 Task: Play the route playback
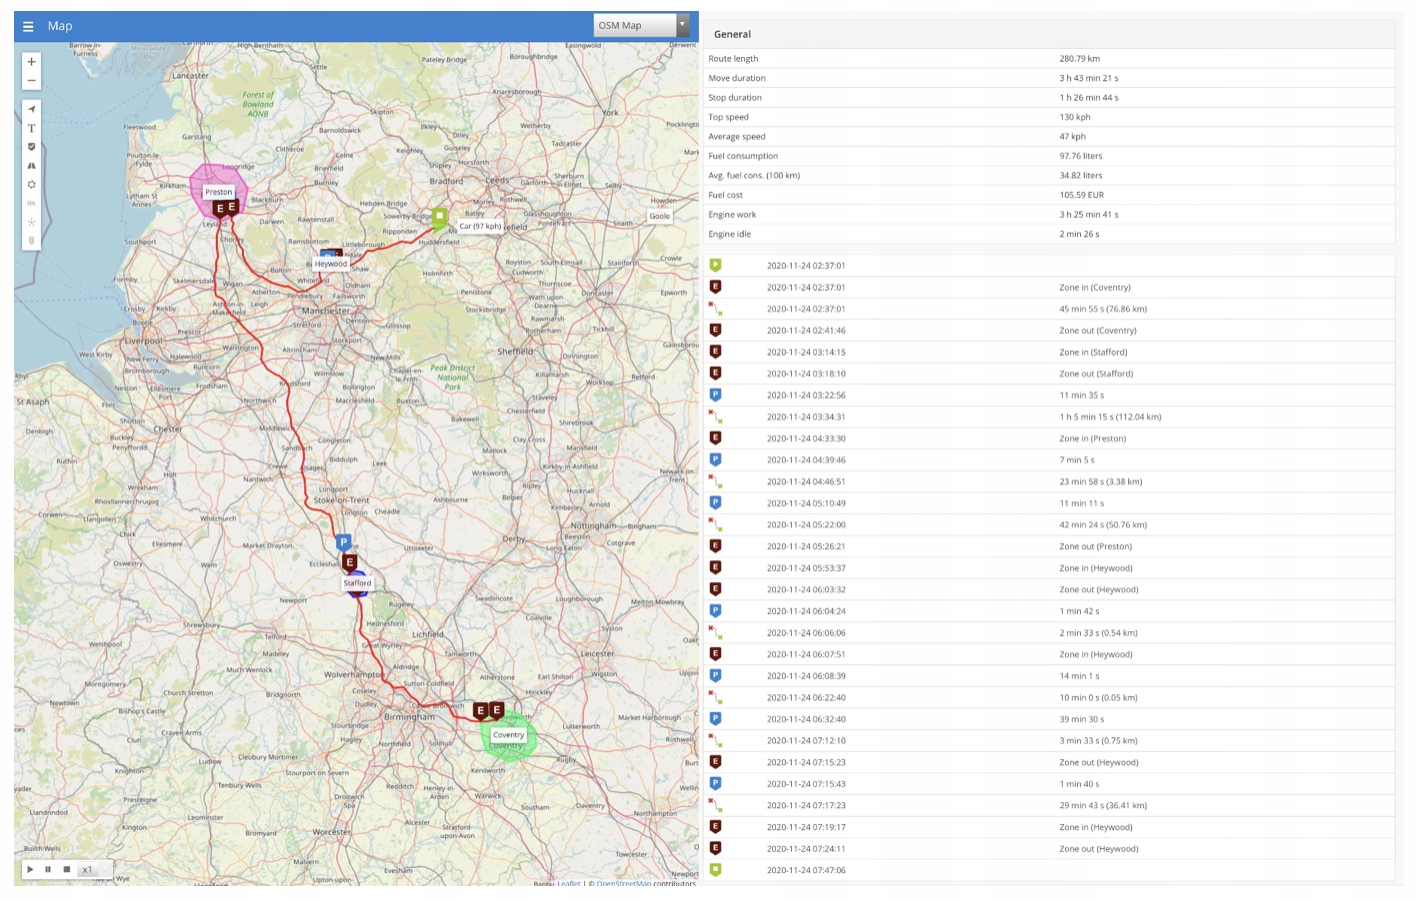[x=30, y=869]
